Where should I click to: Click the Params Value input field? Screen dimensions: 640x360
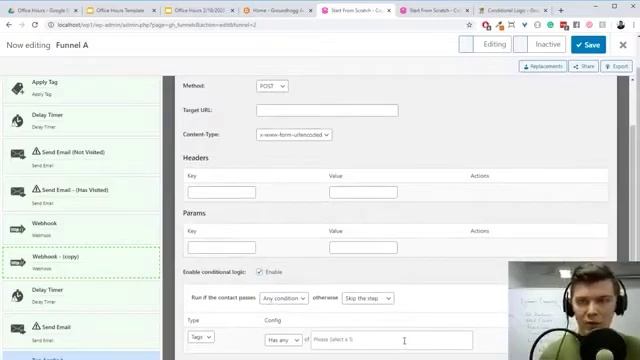(363, 248)
